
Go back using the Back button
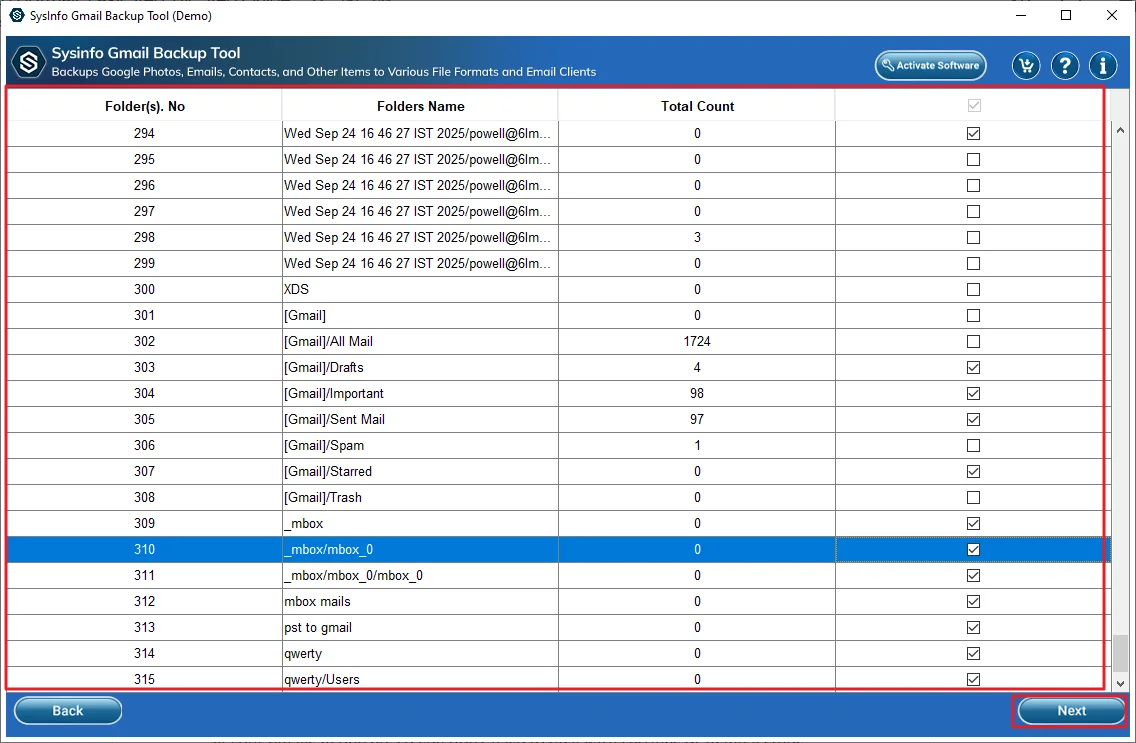(x=68, y=711)
